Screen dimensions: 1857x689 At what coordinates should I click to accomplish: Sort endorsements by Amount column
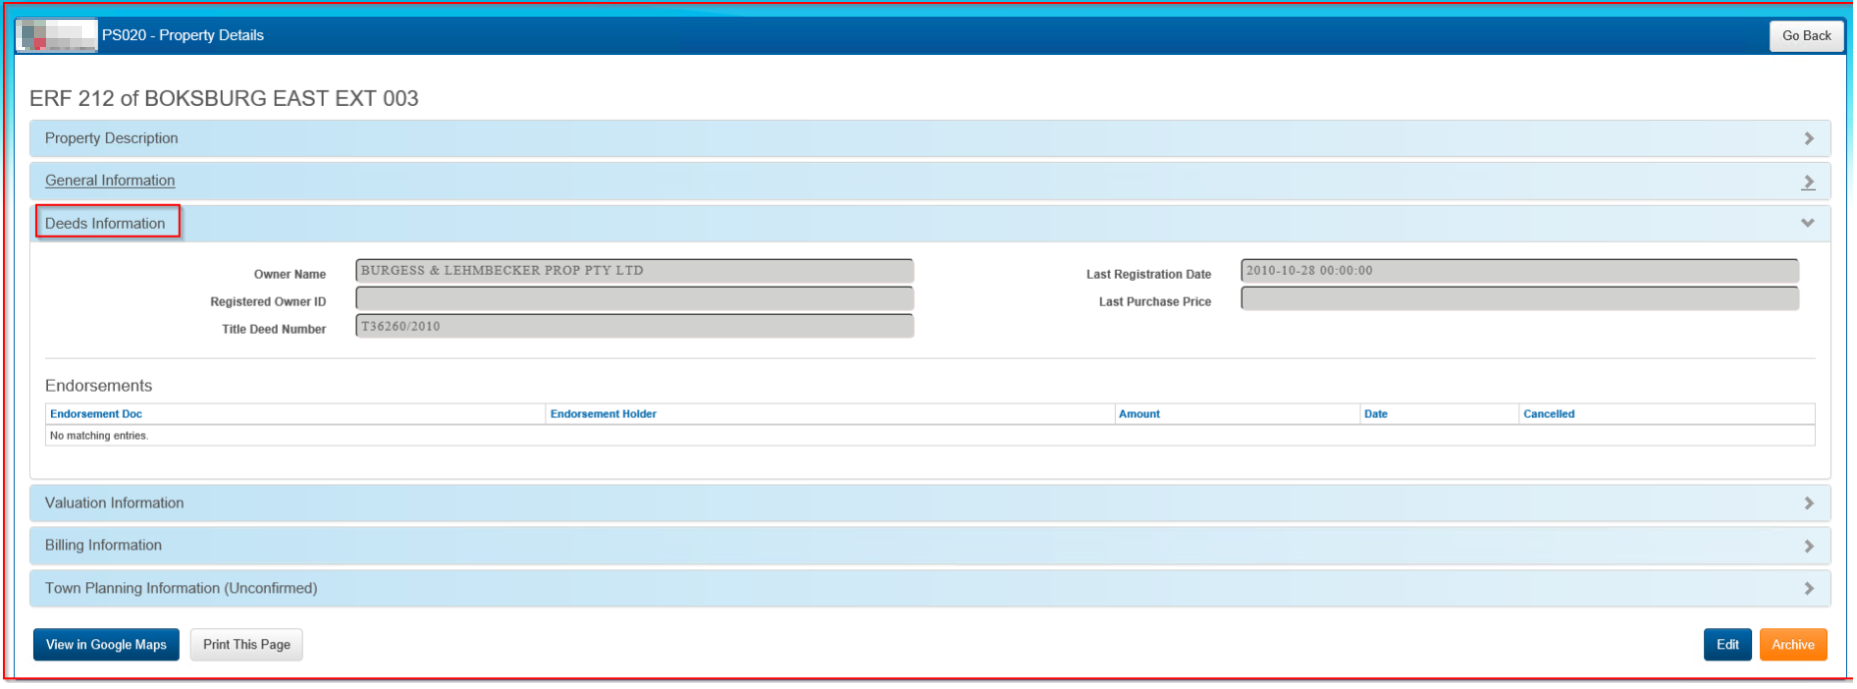coord(1139,414)
